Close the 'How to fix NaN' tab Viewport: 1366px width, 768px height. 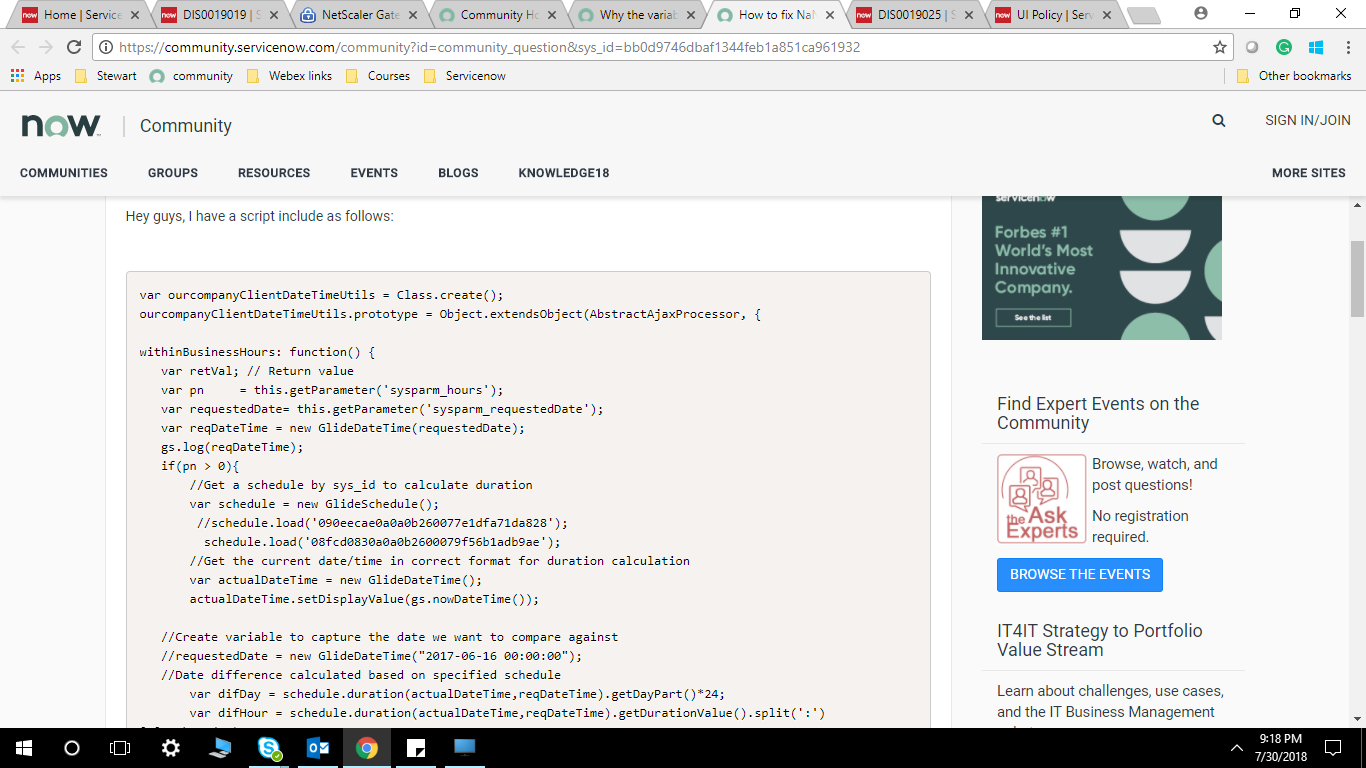[x=828, y=15]
